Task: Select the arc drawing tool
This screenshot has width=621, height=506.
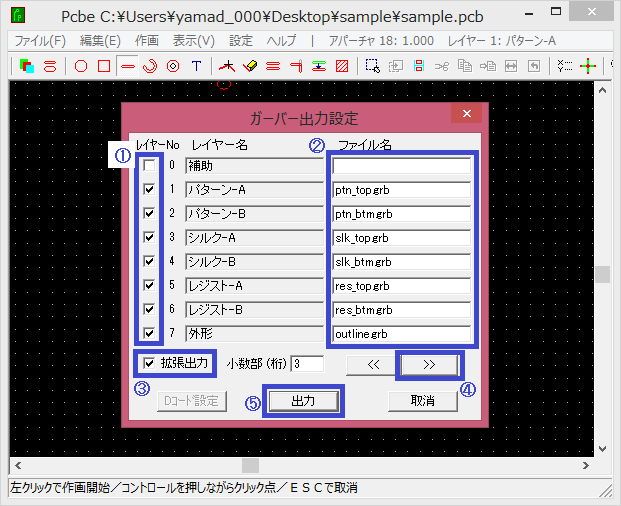Action: click(150, 66)
